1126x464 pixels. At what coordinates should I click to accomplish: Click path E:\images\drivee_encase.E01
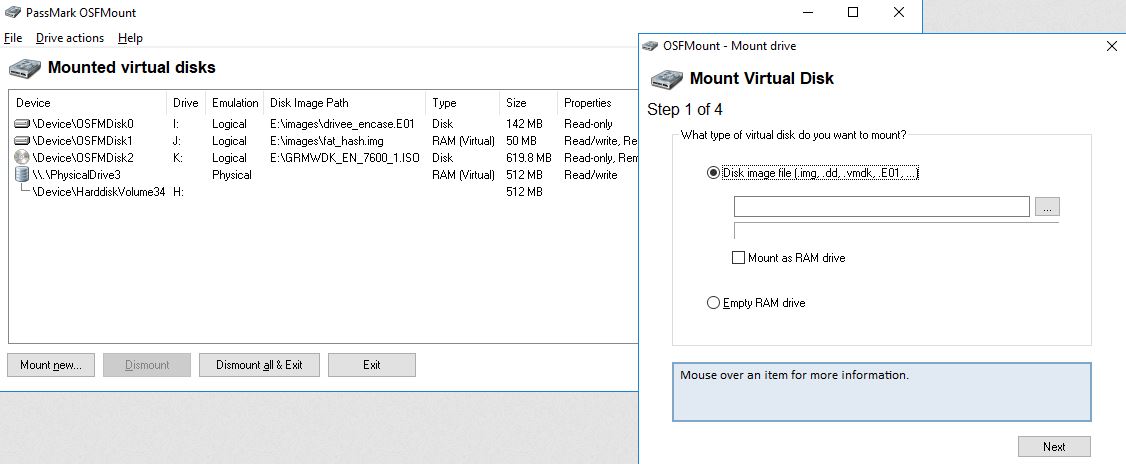pyautogui.click(x=342, y=124)
